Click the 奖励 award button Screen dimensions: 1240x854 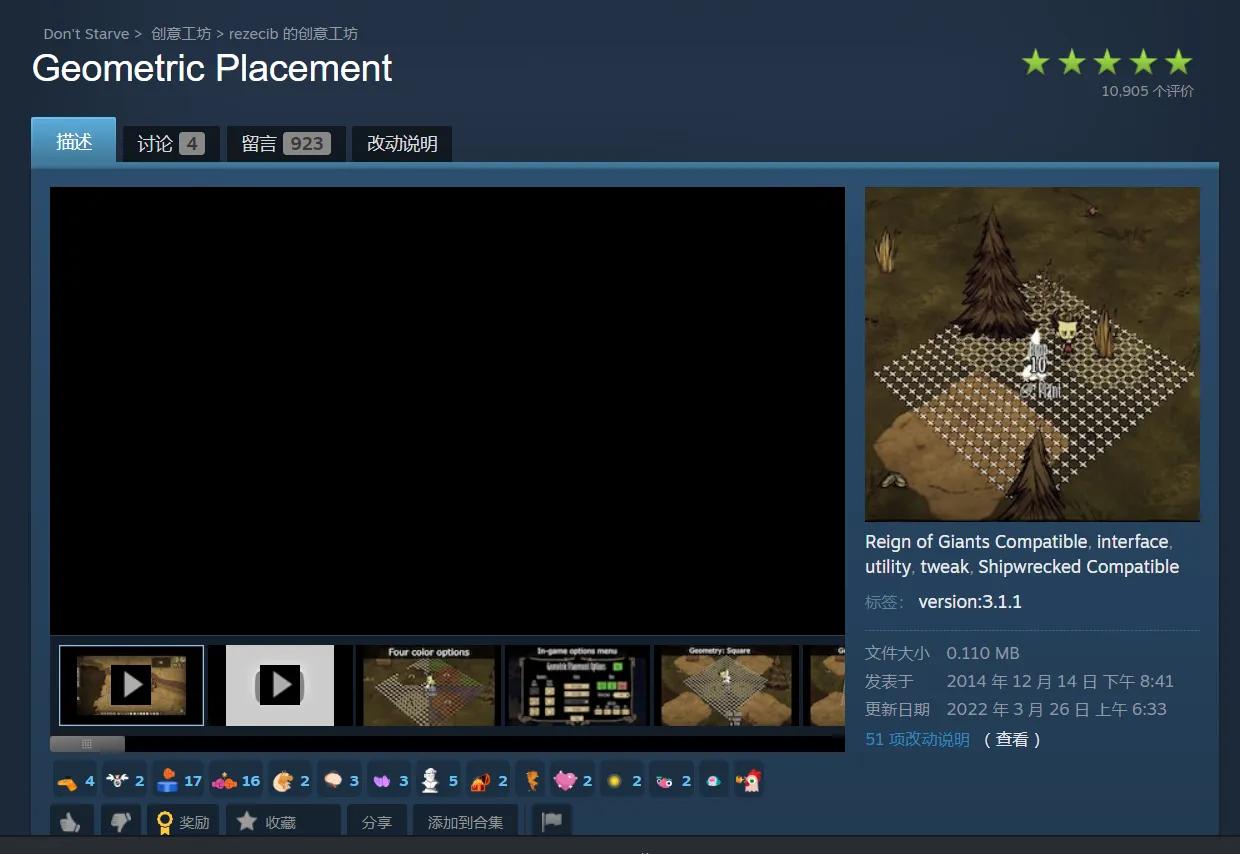(x=183, y=822)
